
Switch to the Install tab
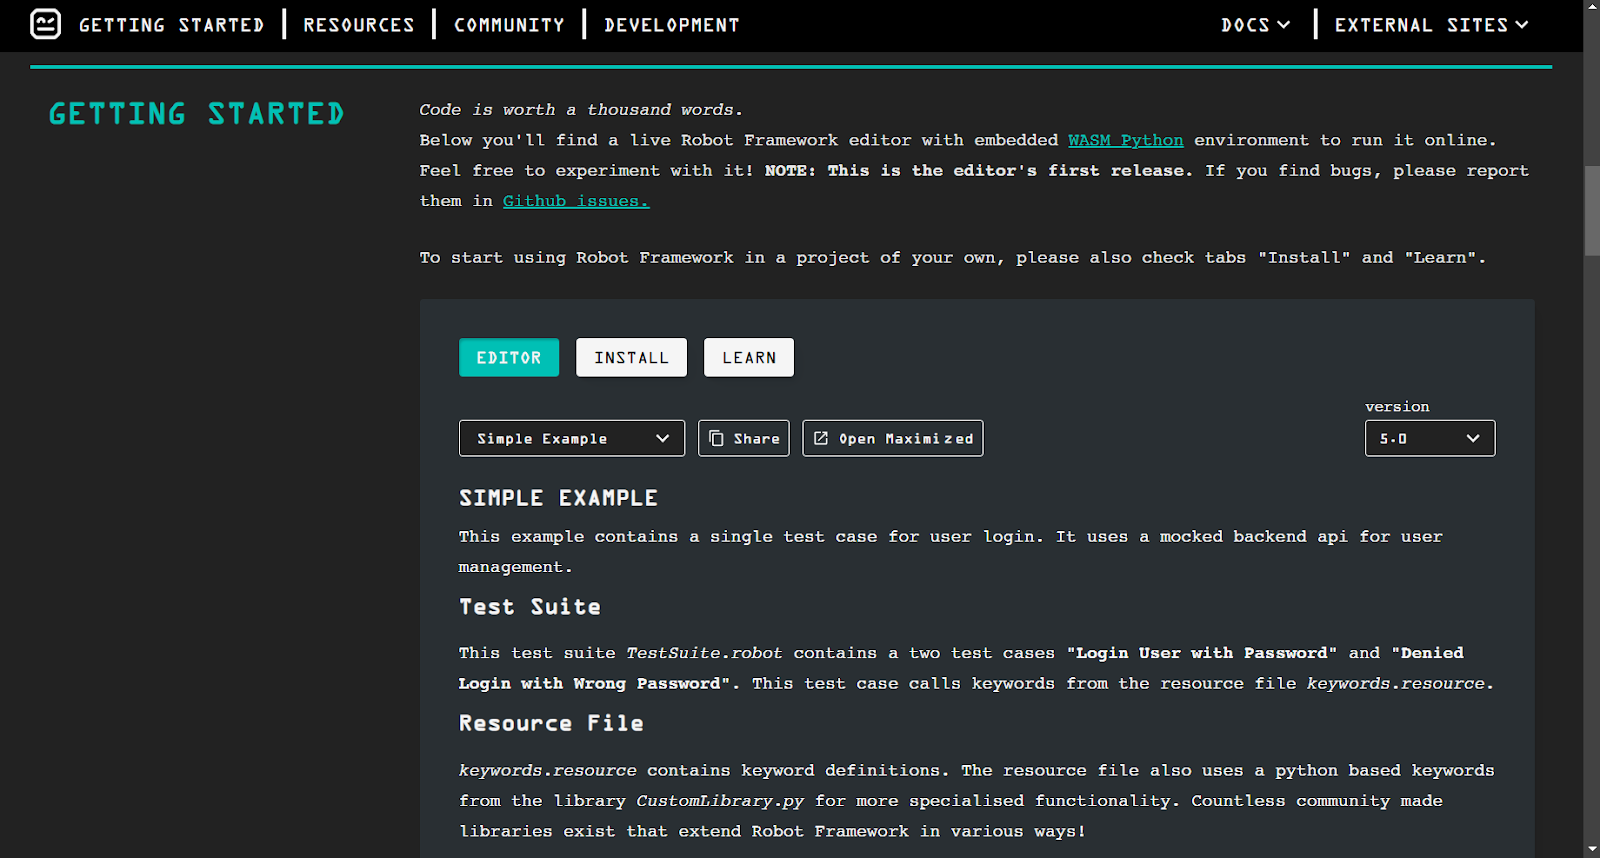(631, 357)
